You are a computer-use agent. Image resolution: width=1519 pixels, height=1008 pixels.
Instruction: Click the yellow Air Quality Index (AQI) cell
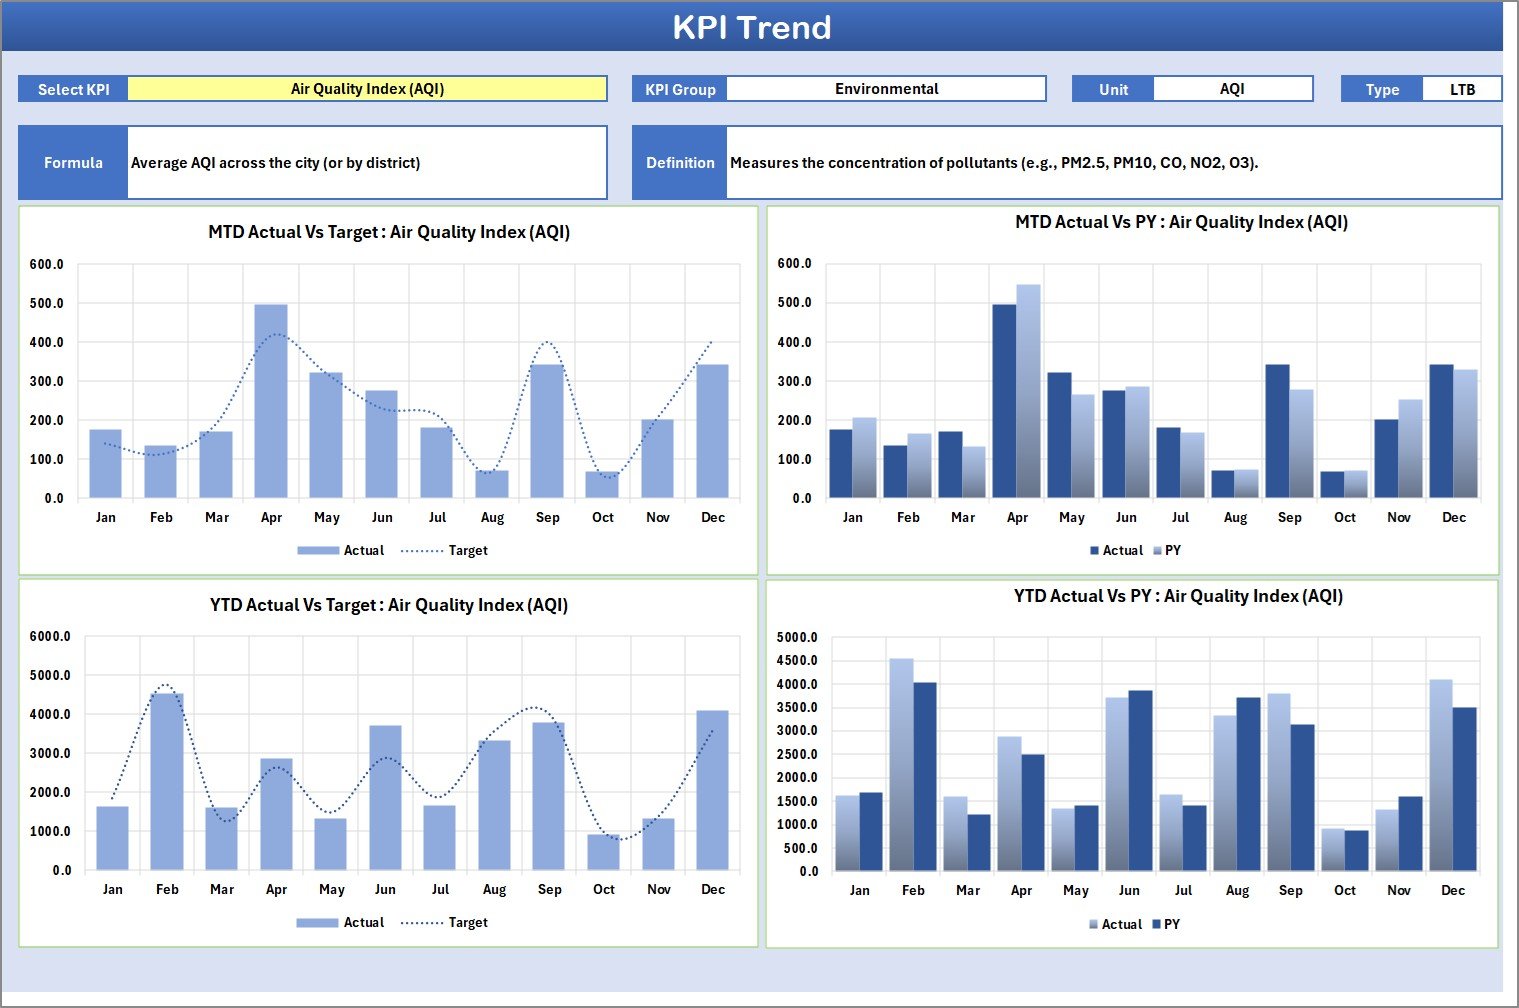coord(368,88)
